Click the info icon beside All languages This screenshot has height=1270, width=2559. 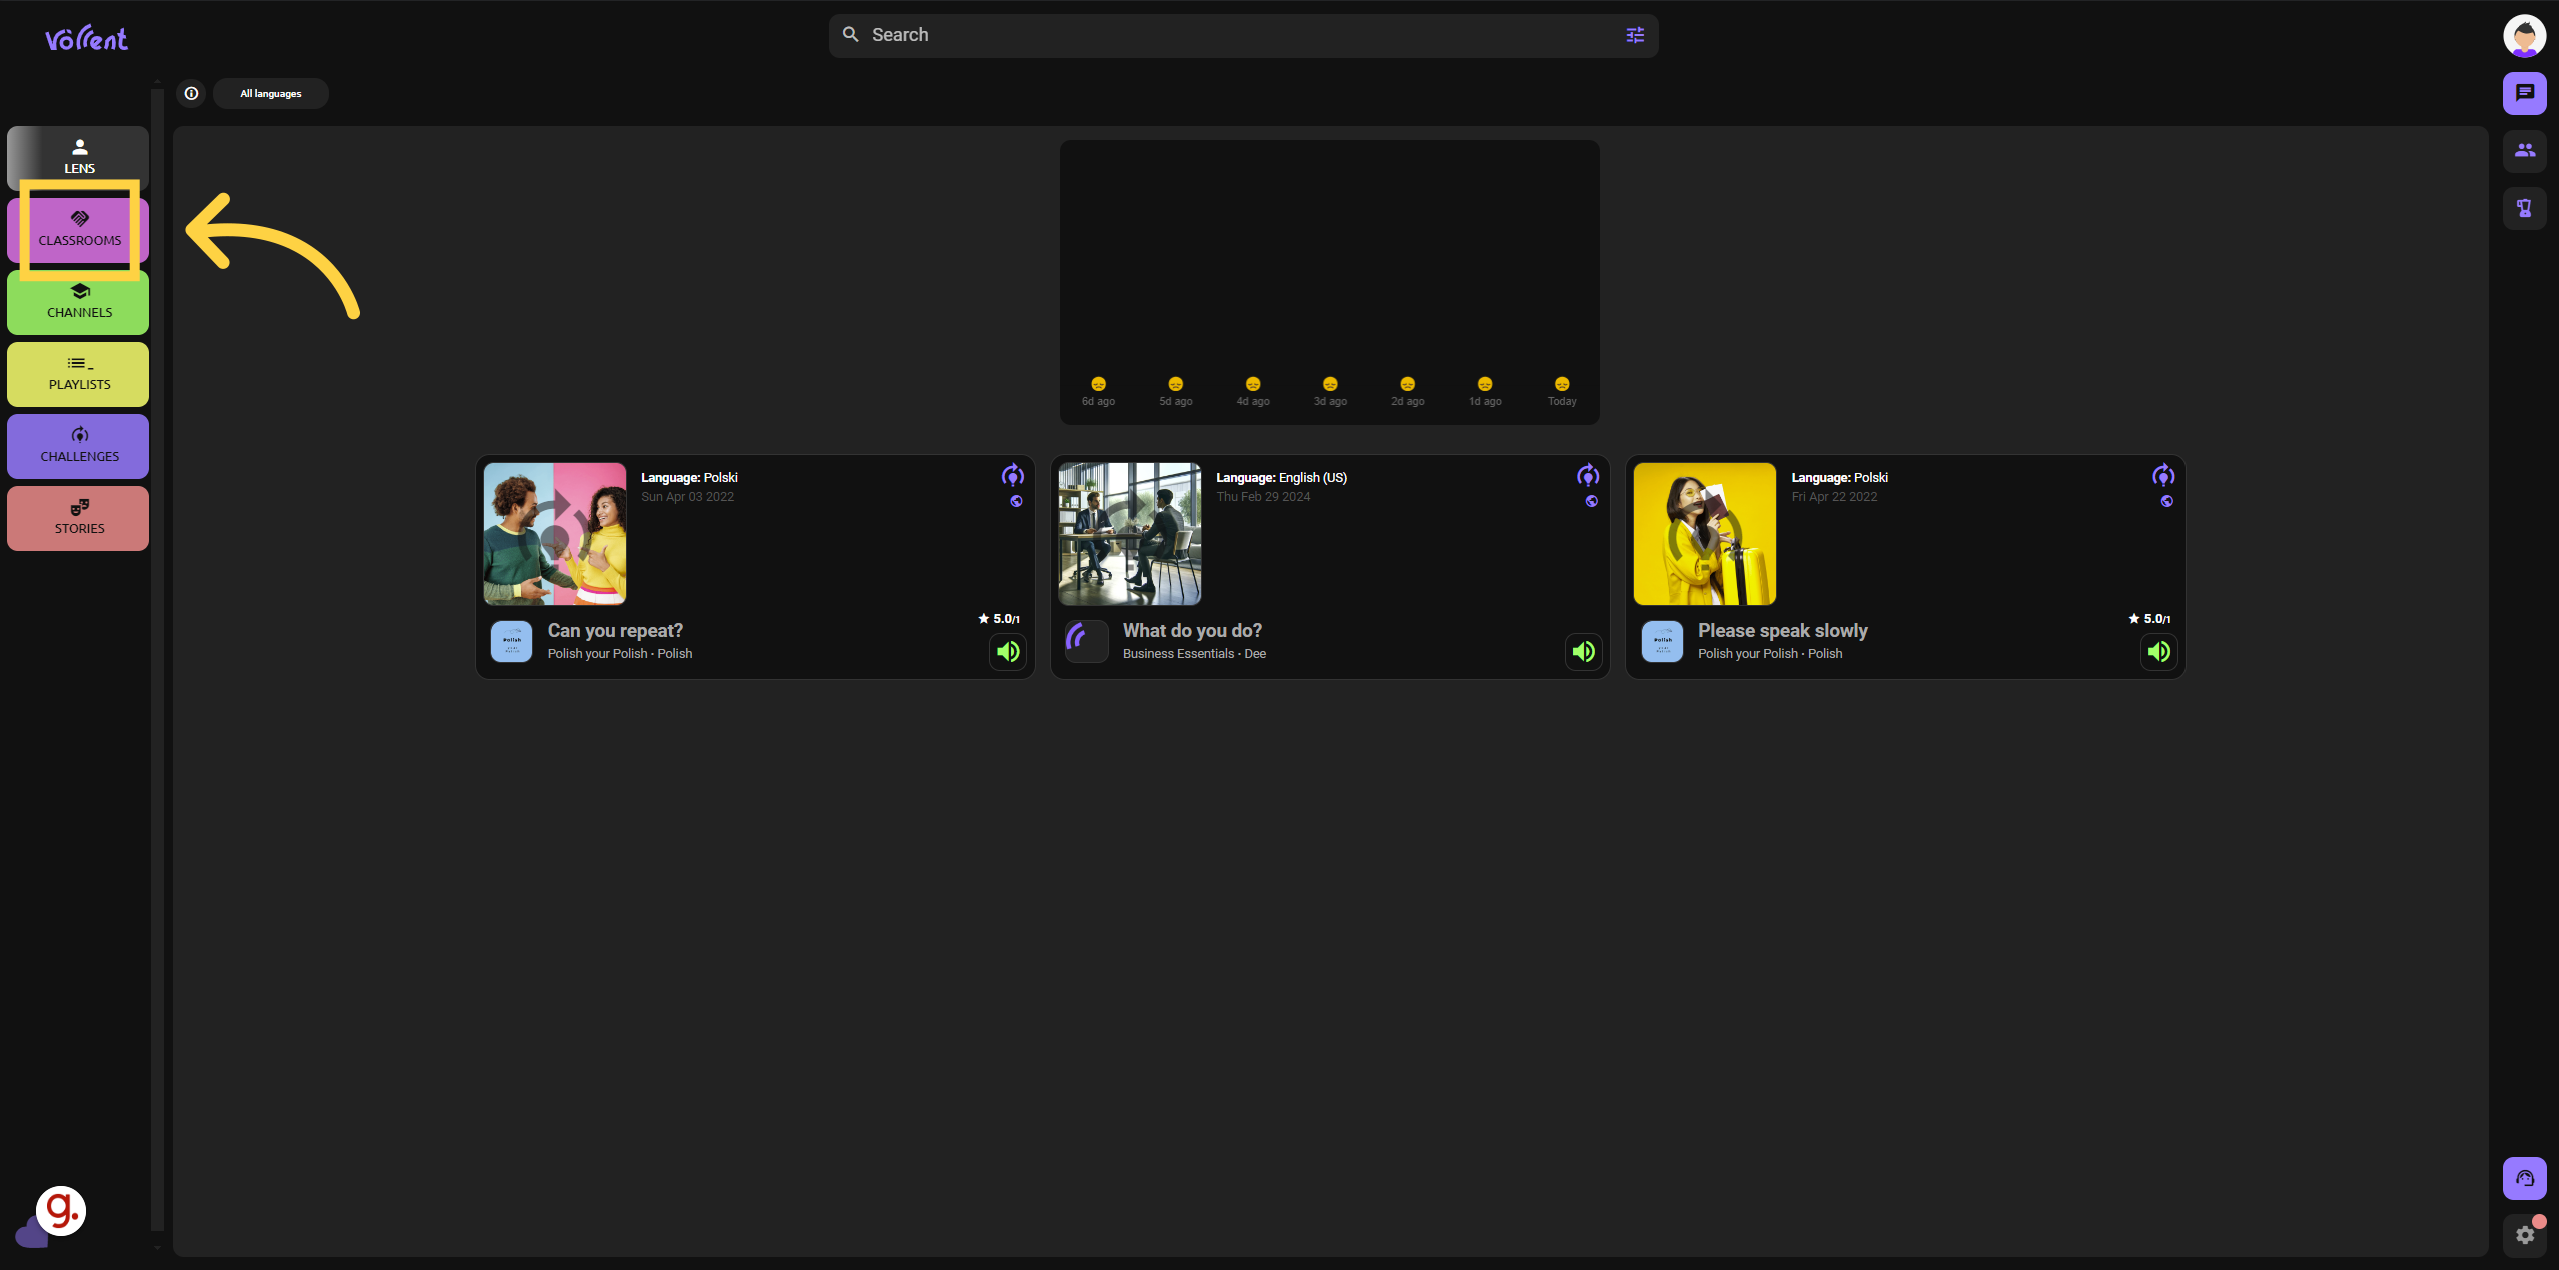[x=191, y=93]
